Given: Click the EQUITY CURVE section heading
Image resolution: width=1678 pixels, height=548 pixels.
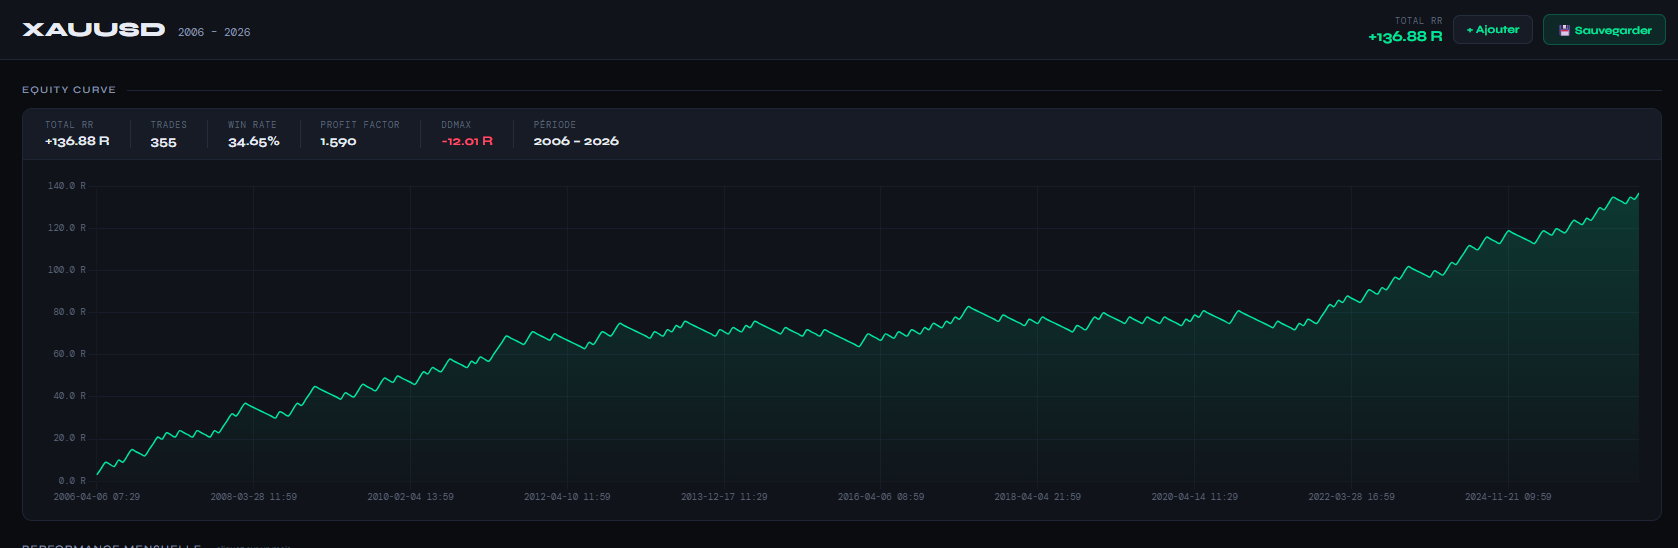Looking at the screenshot, I should 69,90.
